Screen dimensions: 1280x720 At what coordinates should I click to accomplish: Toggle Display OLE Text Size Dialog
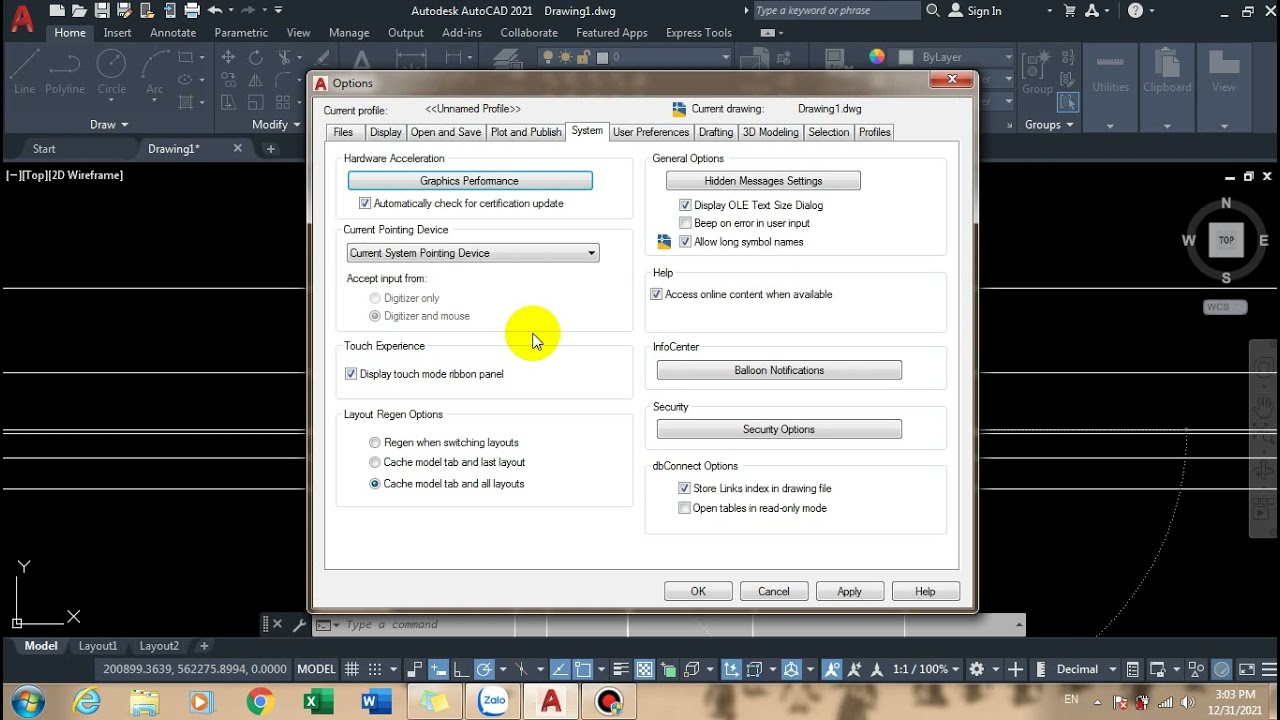point(685,205)
